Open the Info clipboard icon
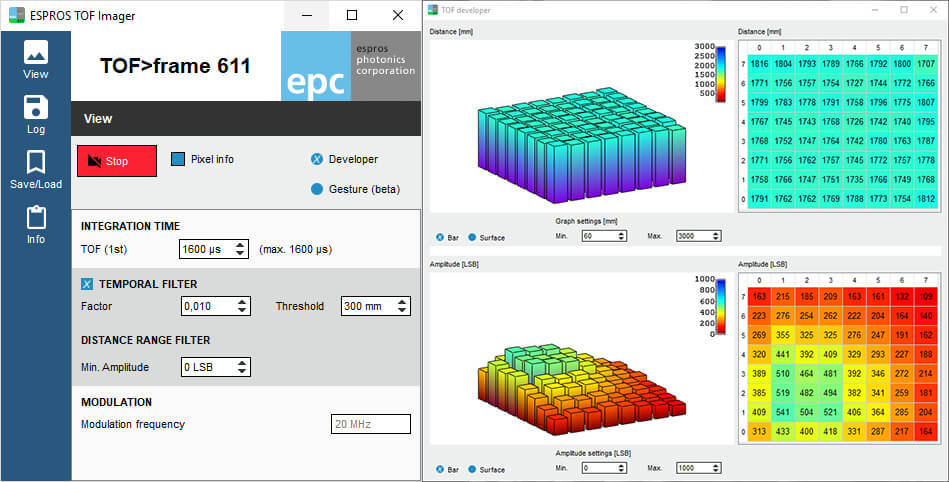Viewport: 949px width, 482px height. click(x=35, y=224)
